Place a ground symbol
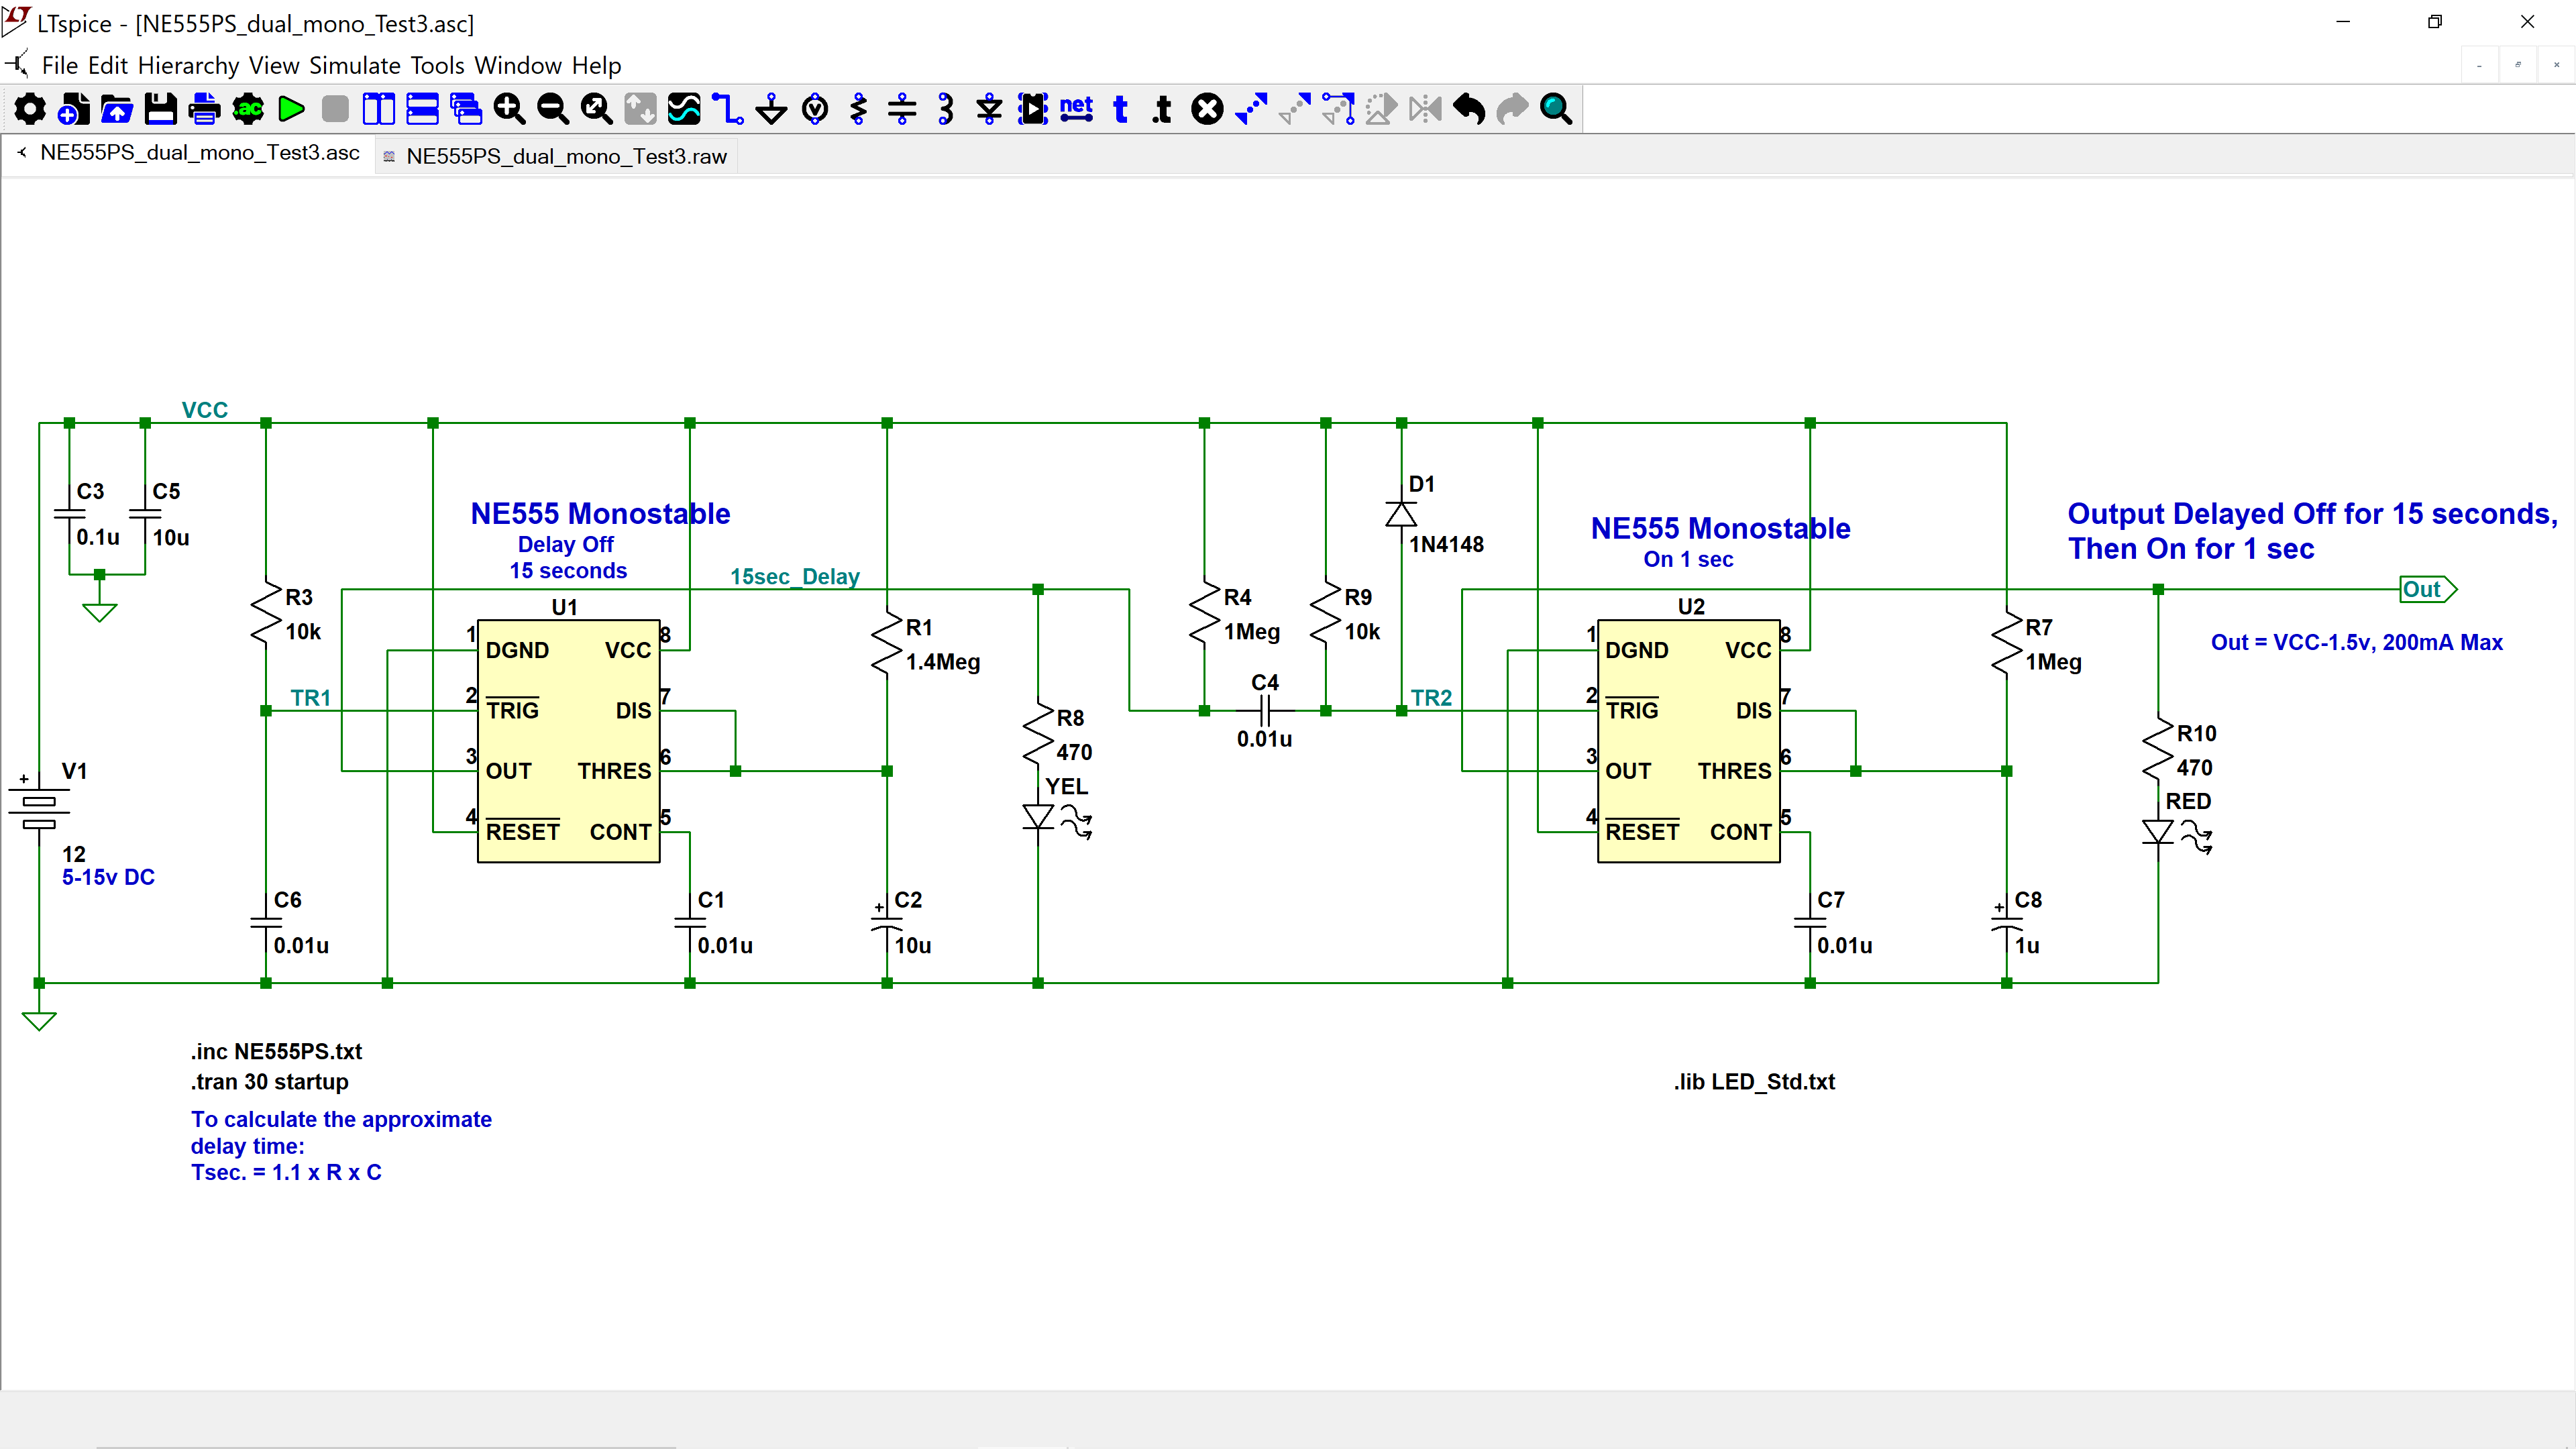This screenshot has width=2576, height=1449. 771,109
